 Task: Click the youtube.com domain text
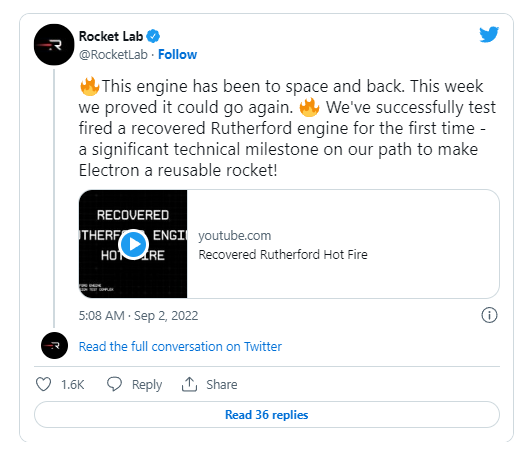point(235,236)
